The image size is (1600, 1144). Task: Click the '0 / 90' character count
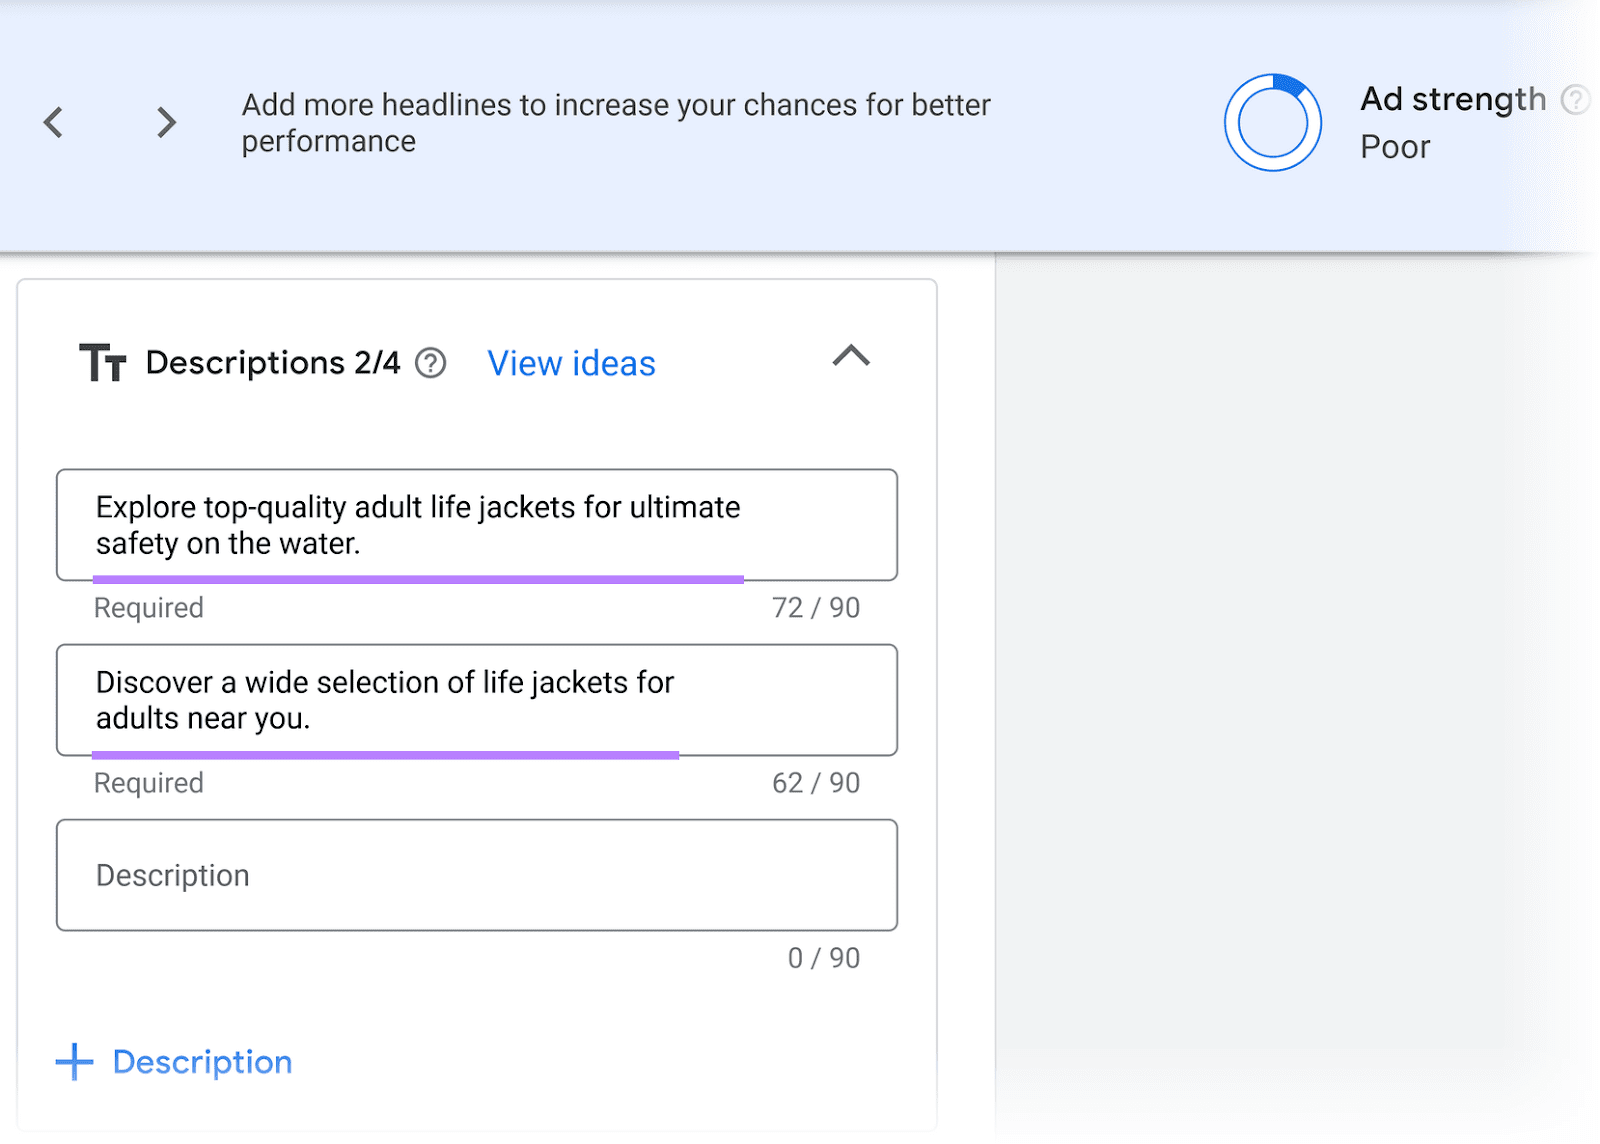824,958
